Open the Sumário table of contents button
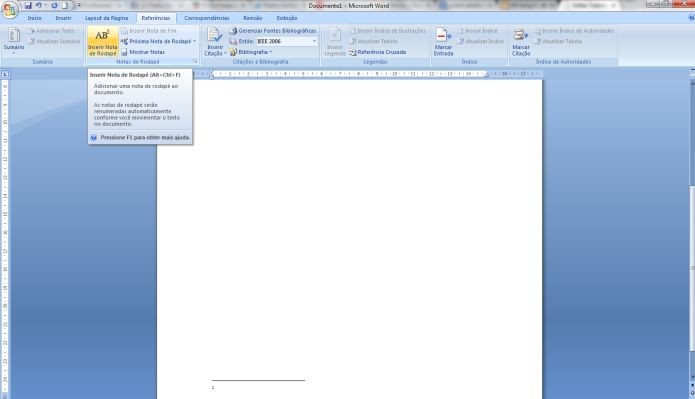The height and width of the screenshot is (399, 695). tap(14, 41)
